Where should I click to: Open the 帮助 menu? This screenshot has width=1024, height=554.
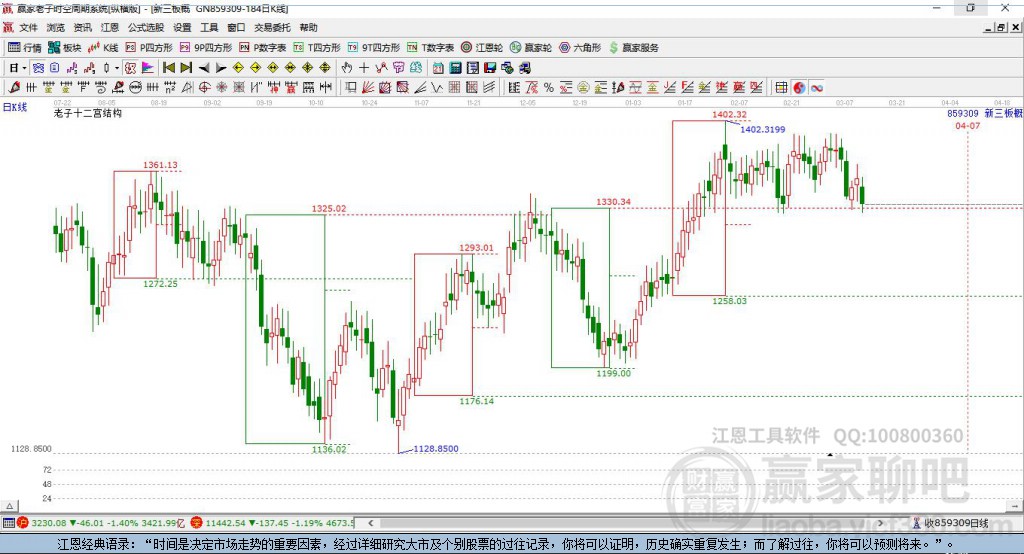pos(308,27)
